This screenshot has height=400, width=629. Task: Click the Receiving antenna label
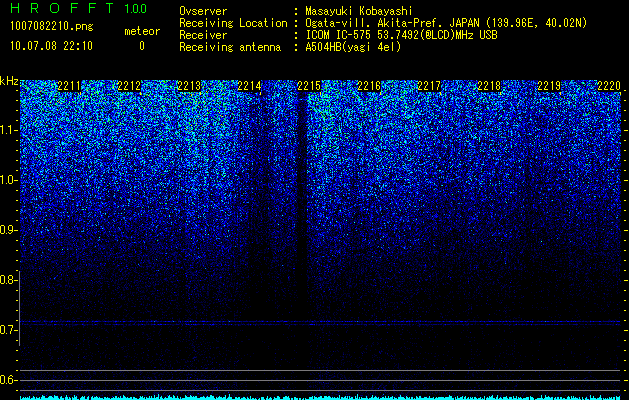click(230, 47)
